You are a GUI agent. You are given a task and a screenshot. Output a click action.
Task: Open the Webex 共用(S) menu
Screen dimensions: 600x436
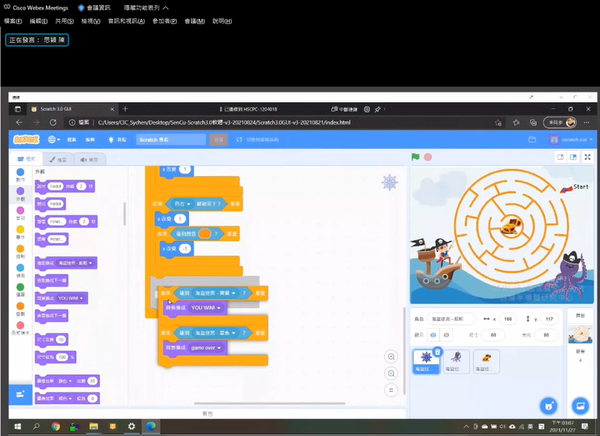point(64,21)
